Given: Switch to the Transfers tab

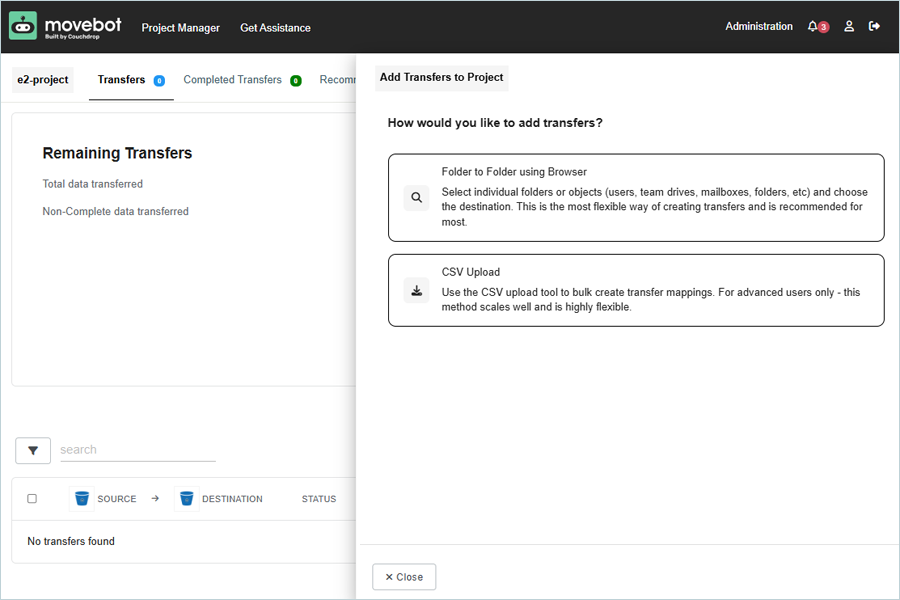Looking at the screenshot, I should click(121, 80).
